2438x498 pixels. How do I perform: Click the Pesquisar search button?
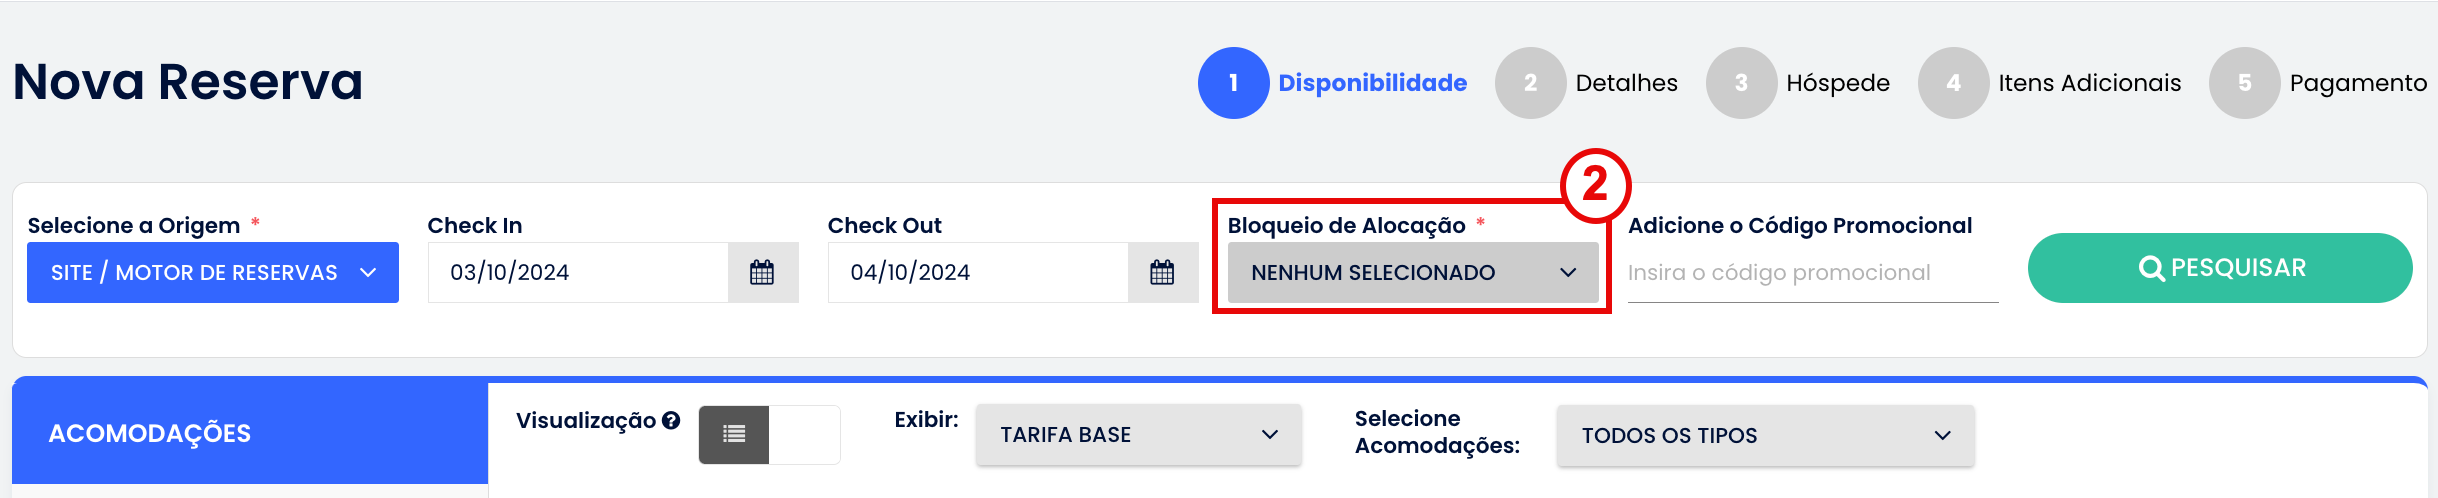coord(2220,268)
